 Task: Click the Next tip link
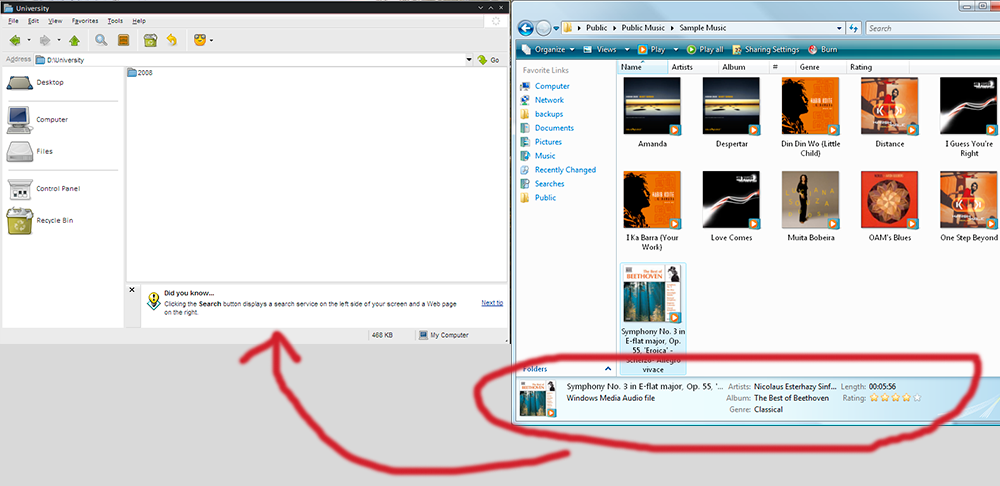(491, 302)
